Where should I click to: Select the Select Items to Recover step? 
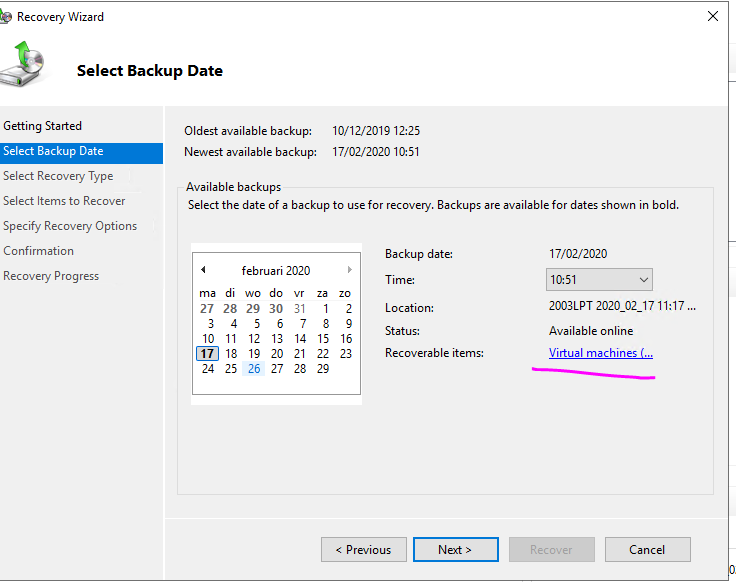[64, 201]
